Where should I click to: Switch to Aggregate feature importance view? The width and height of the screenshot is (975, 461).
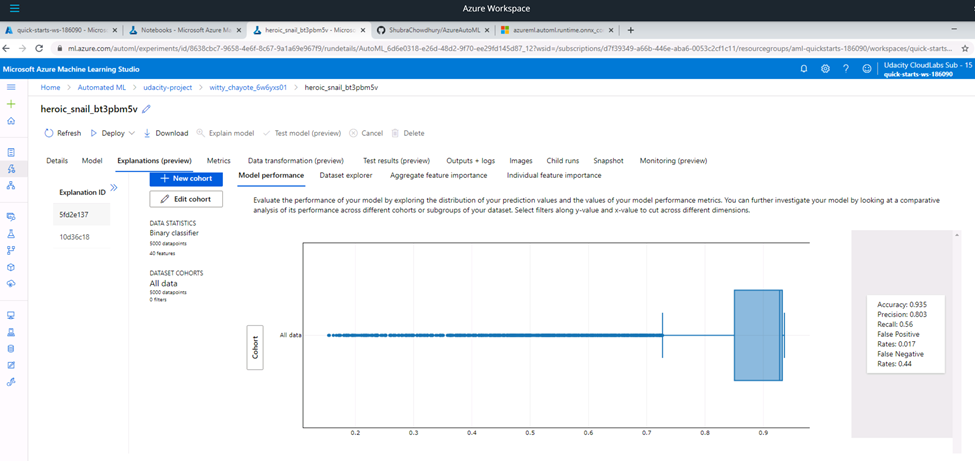click(x=438, y=175)
